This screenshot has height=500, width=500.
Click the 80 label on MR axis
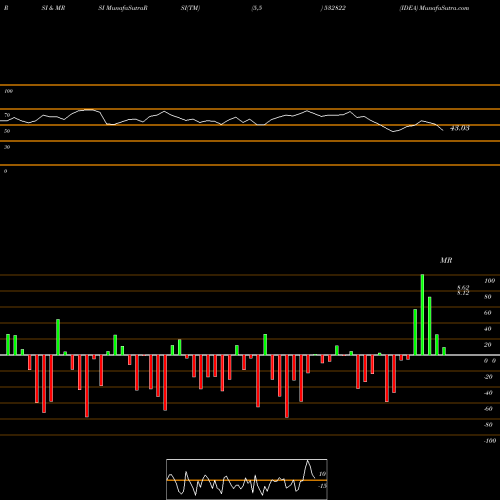coord(488,297)
